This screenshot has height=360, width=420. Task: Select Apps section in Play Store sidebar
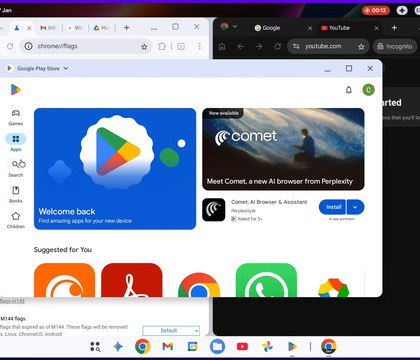[x=16, y=143]
